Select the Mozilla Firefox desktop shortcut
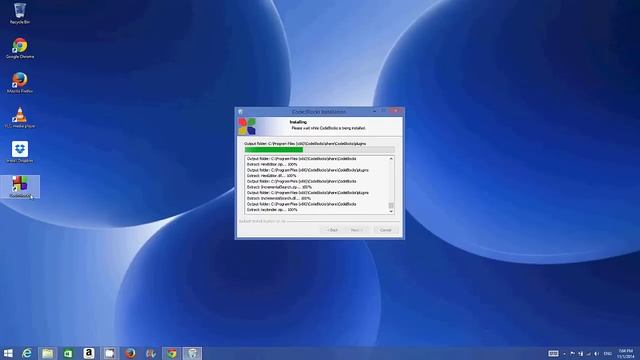The width and height of the screenshot is (640, 360). tap(20, 83)
